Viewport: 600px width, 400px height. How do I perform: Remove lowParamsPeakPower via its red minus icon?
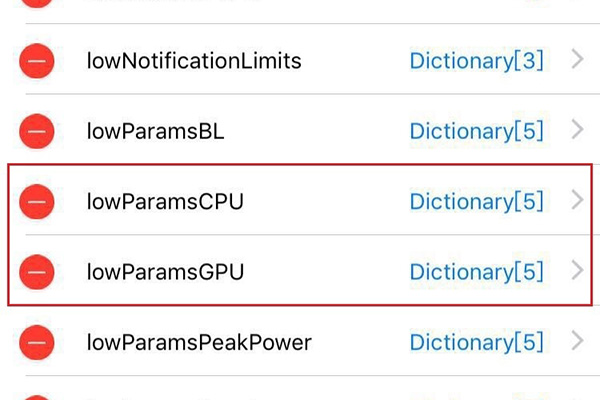click(x=37, y=343)
